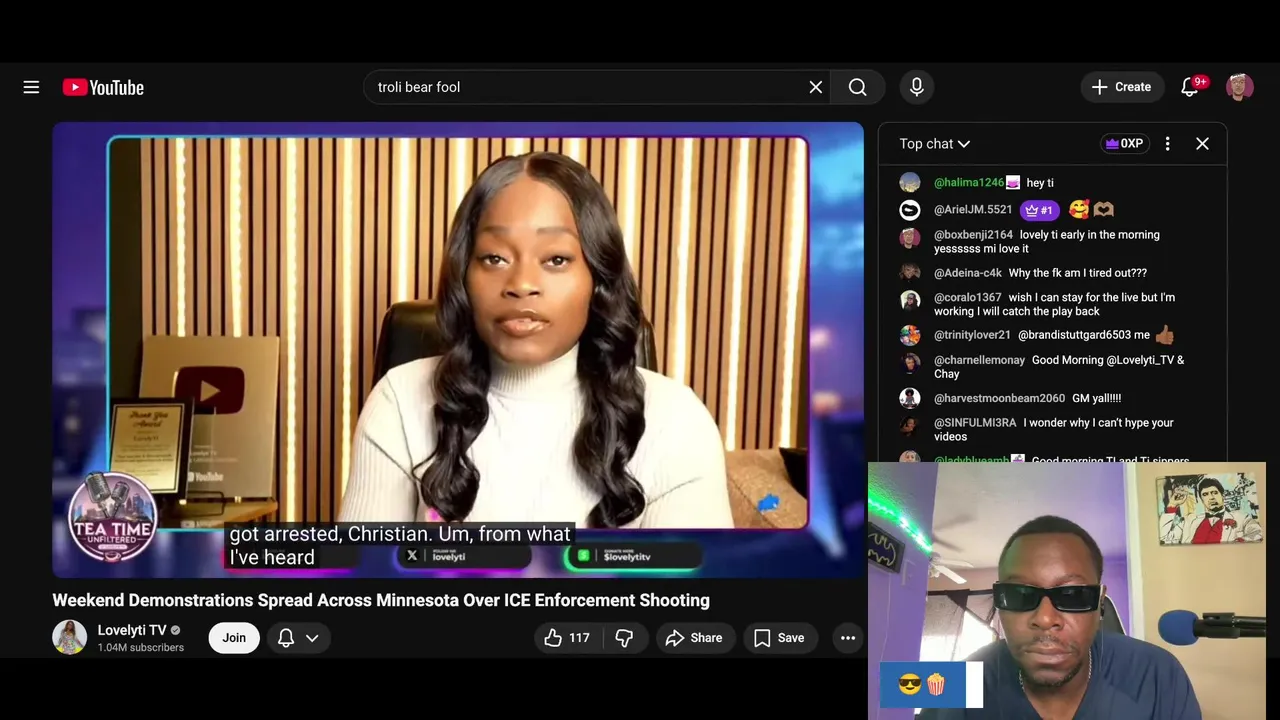The height and width of the screenshot is (720, 1280).
Task: Click the avatar of @halima1246 in chat
Action: coord(910,183)
